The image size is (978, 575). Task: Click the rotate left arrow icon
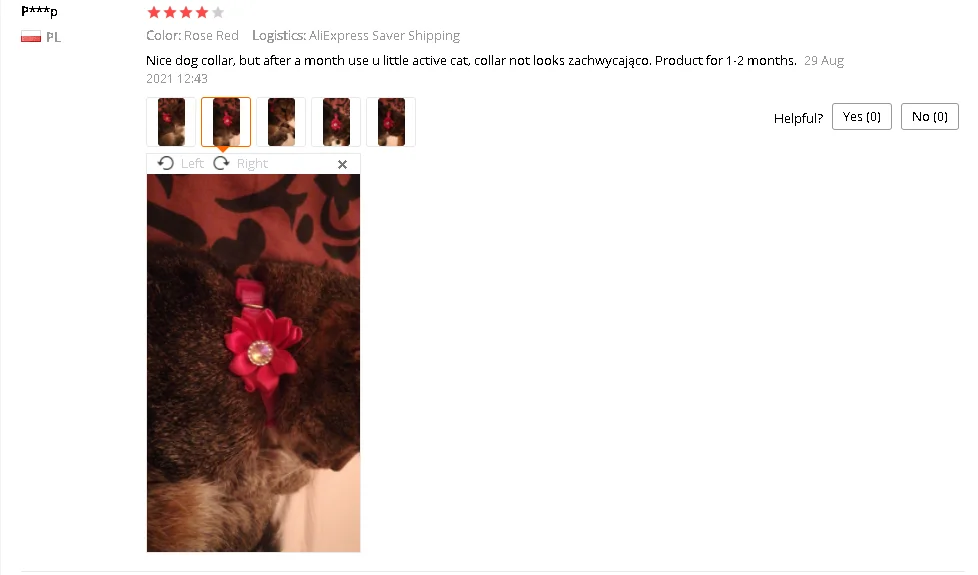click(x=165, y=163)
